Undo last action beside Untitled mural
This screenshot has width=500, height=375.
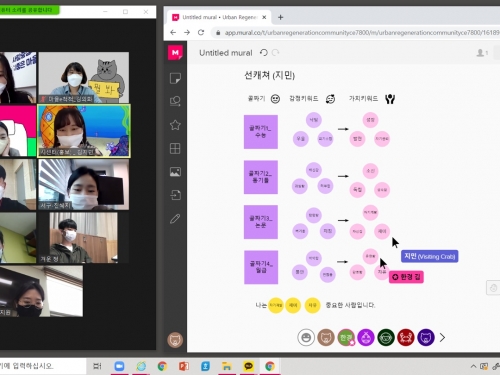point(264,53)
